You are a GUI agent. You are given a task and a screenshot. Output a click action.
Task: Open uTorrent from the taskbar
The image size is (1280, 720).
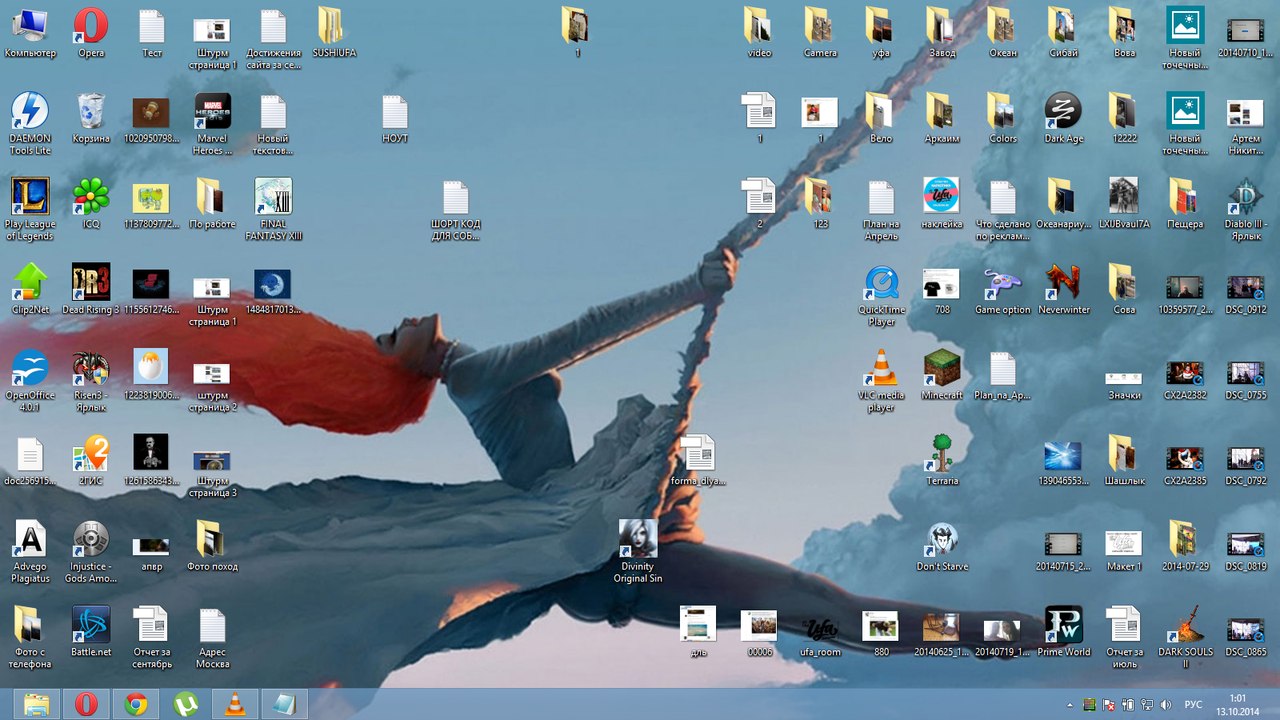pyautogui.click(x=185, y=704)
